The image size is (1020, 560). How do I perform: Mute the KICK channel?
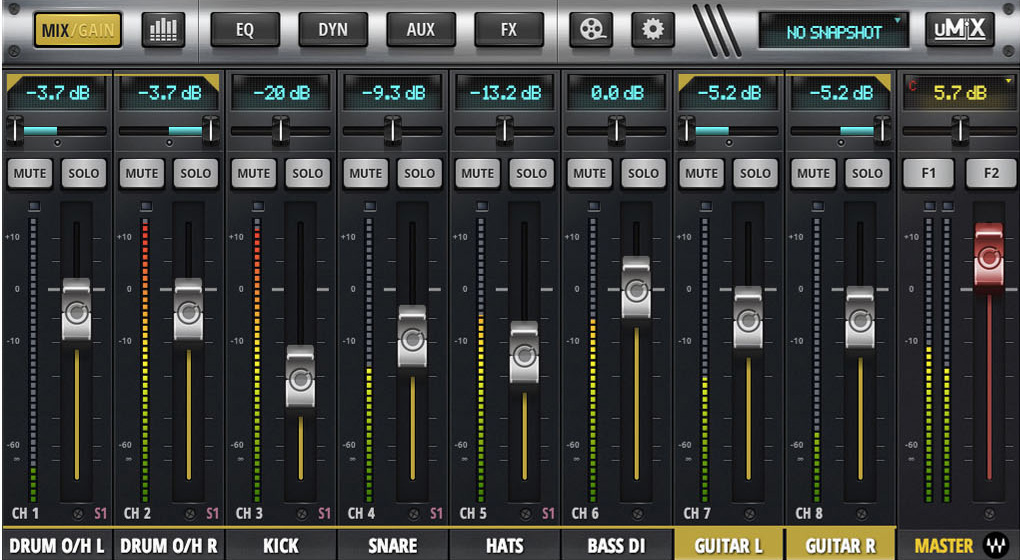click(x=254, y=173)
